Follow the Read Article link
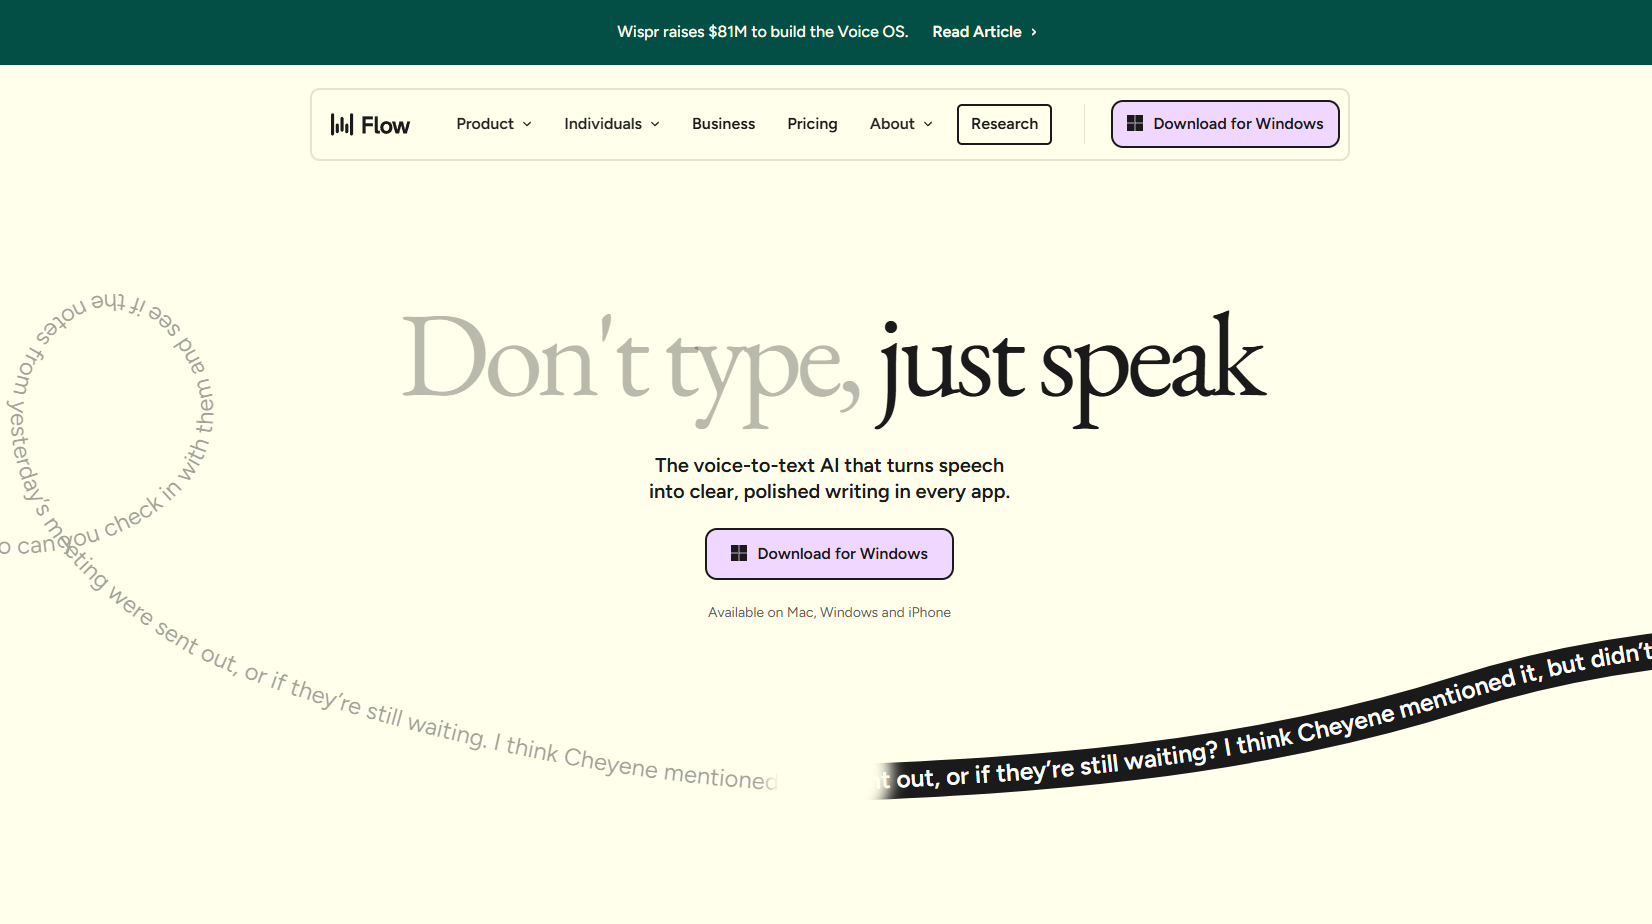This screenshot has height=924, width=1652. click(x=977, y=32)
